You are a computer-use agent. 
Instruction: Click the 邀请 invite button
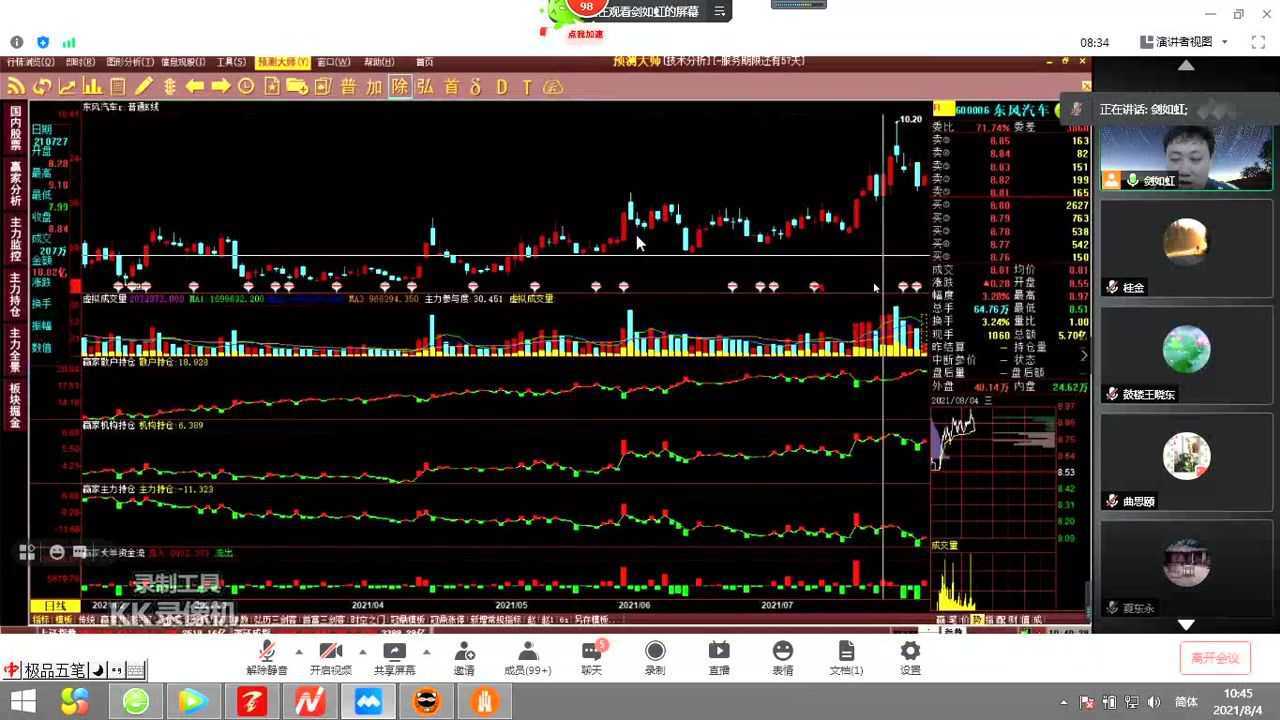click(x=464, y=659)
